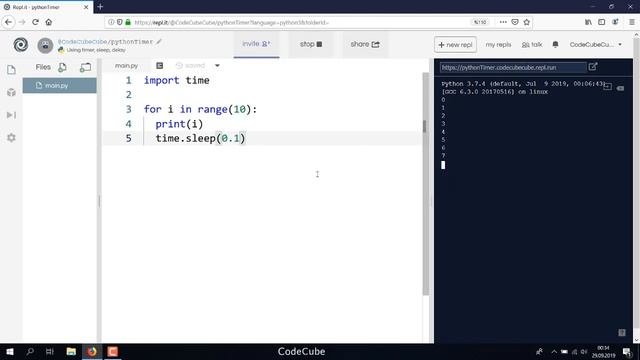Reset the zoom level indicator
This screenshot has height=360, width=640.
coord(480,22)
